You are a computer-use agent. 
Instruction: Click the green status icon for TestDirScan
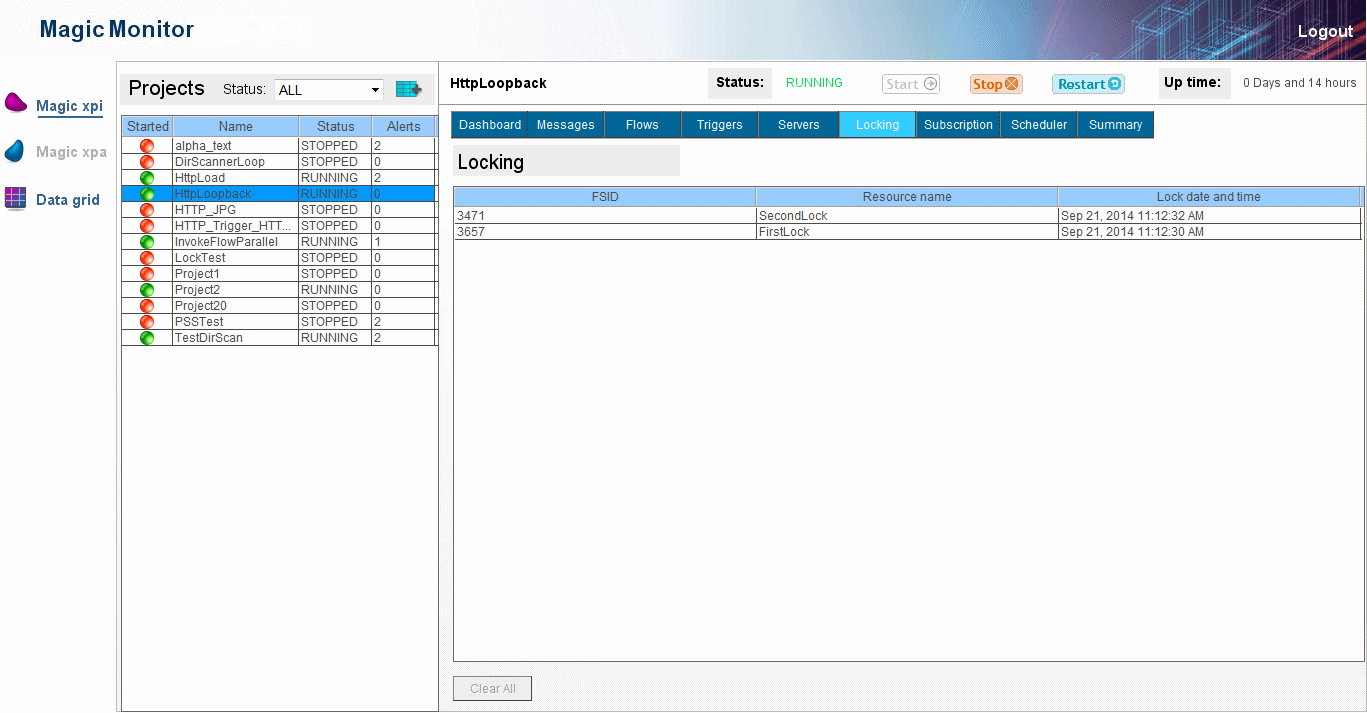pyautogui.click(x=147, y=338)
